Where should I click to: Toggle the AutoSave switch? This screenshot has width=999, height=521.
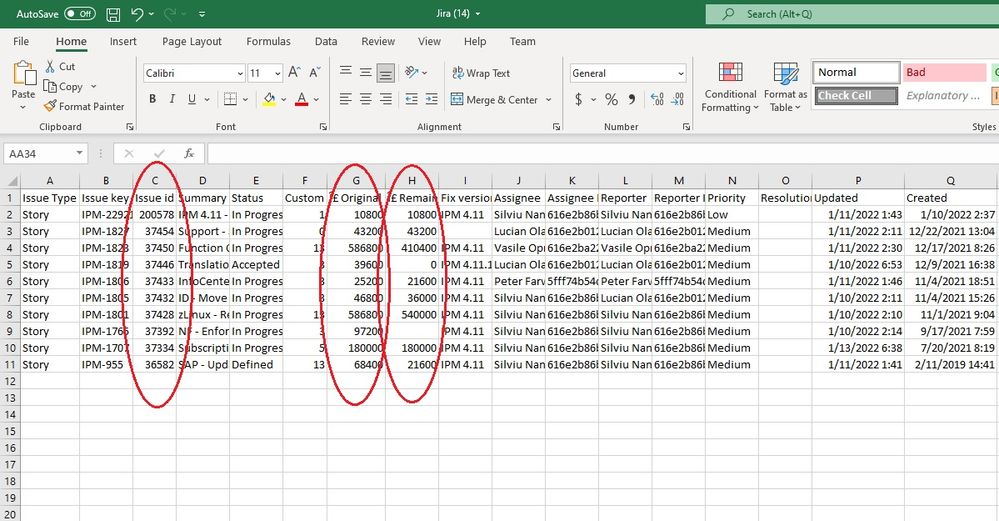(x=80, y=13)
